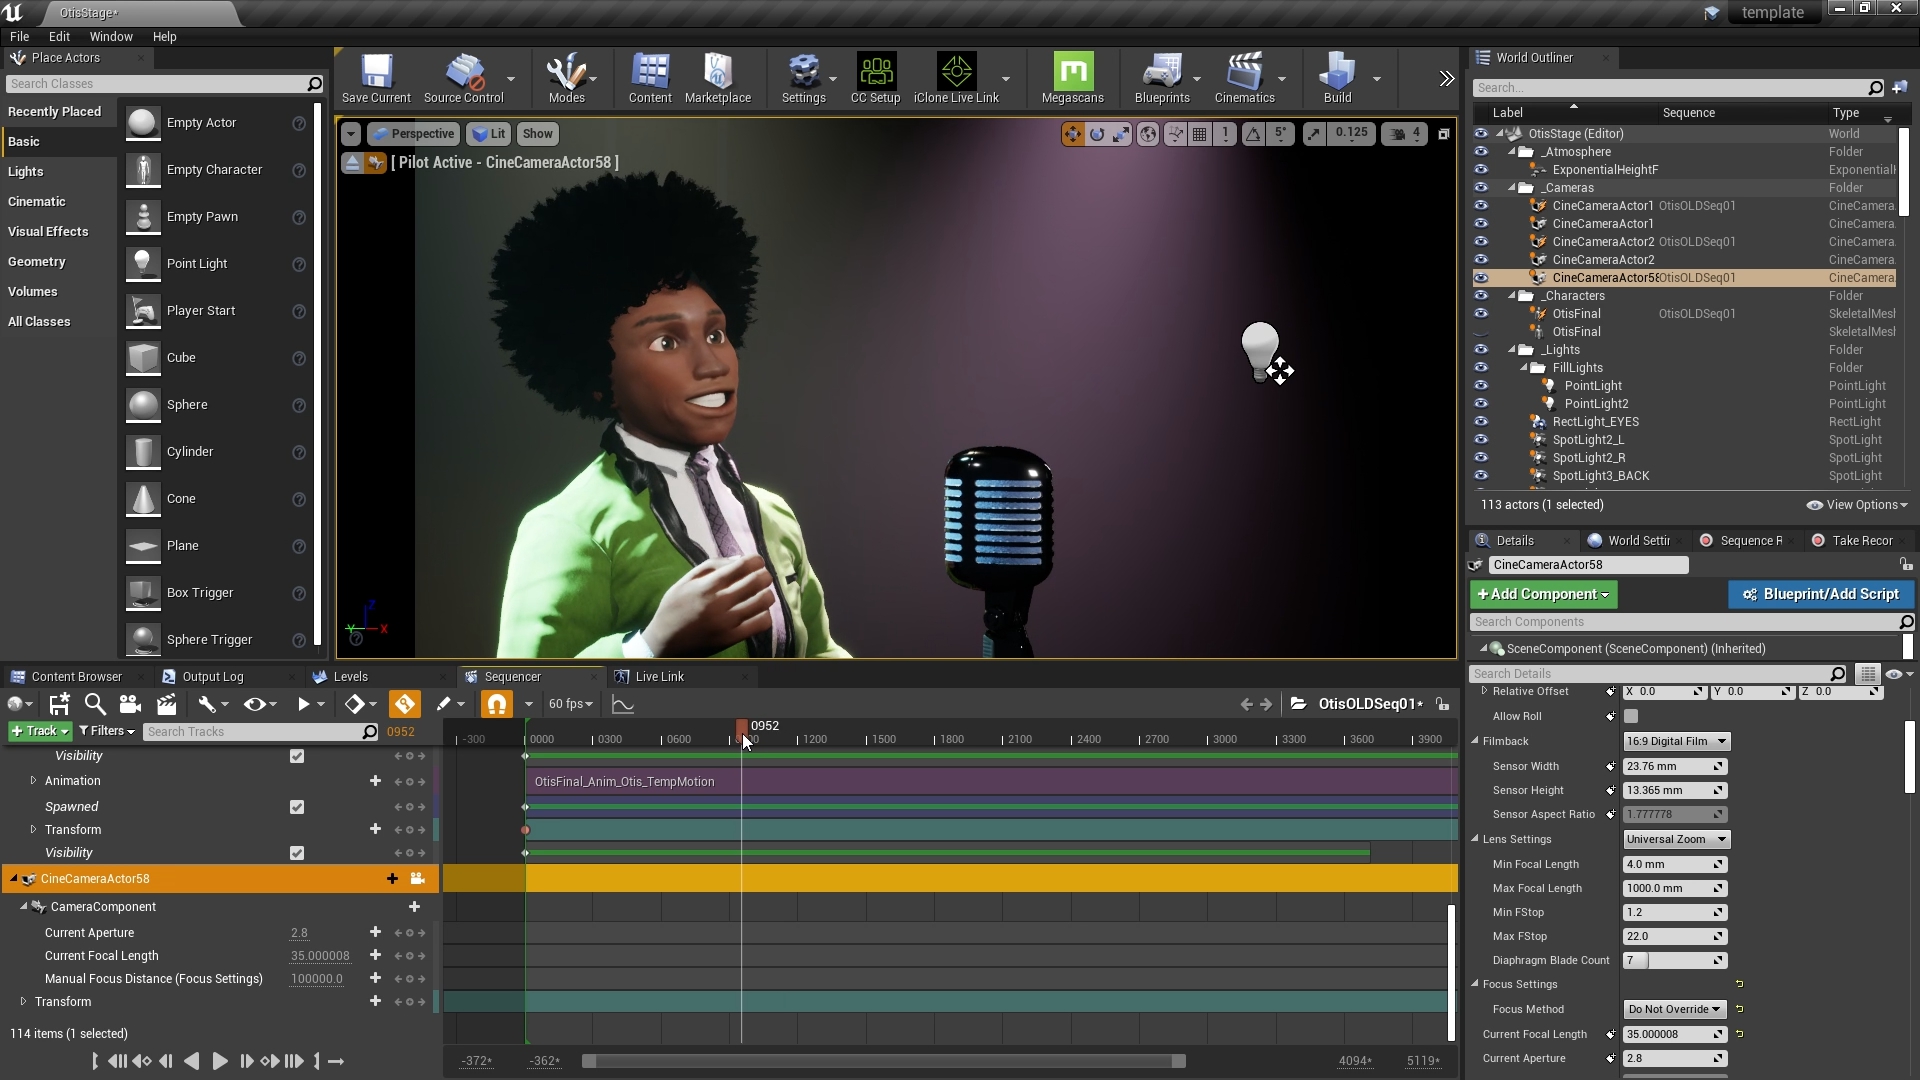
Task: Open sequencer find search icon
Action: [95, 704]
